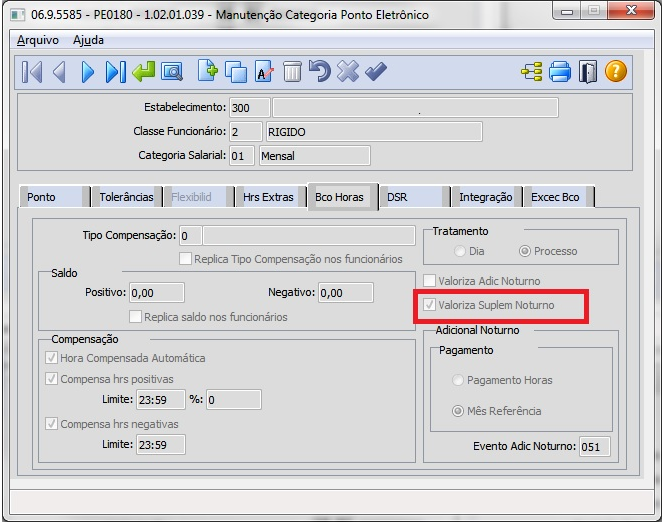Open the search magnifier icon
The height and width of the screenshot is (523, 662).
tap(172, 72)
